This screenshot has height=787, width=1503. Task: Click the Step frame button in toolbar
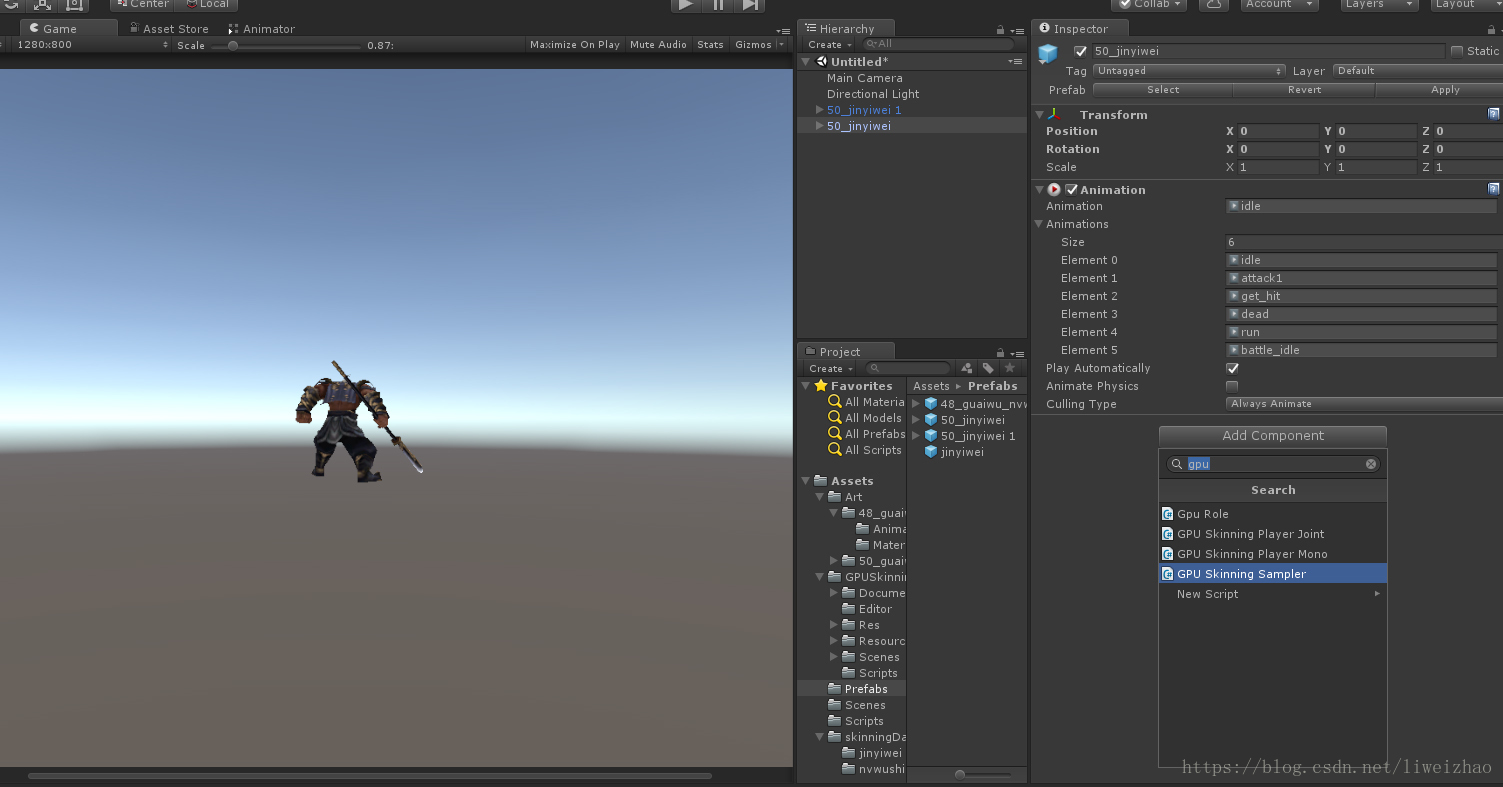pos(750,5)
